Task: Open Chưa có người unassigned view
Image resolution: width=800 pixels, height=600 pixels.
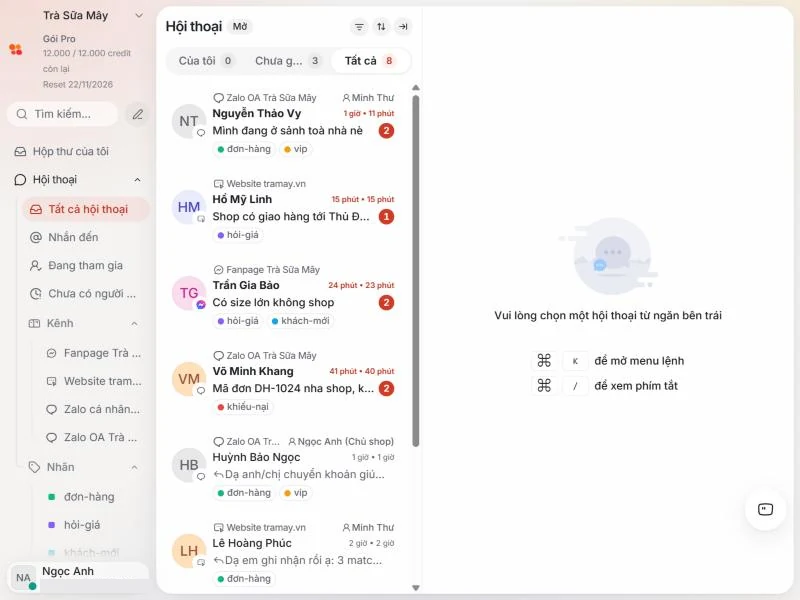Action: click(x=86, y=294)
